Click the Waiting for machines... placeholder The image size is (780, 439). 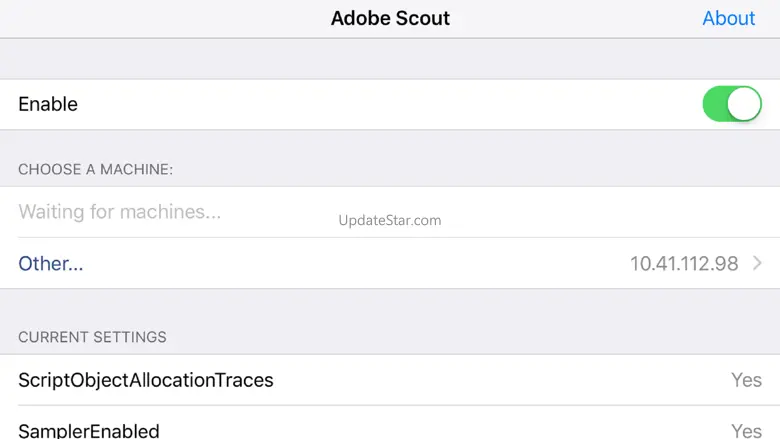click(120, 212)
